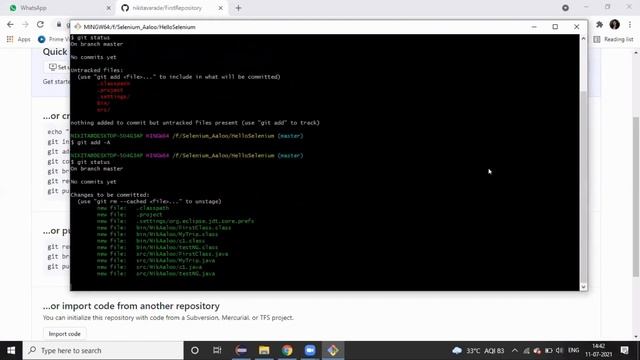Open the Windows Start menu
640x360 pixels.
click(x=11, y=351)
